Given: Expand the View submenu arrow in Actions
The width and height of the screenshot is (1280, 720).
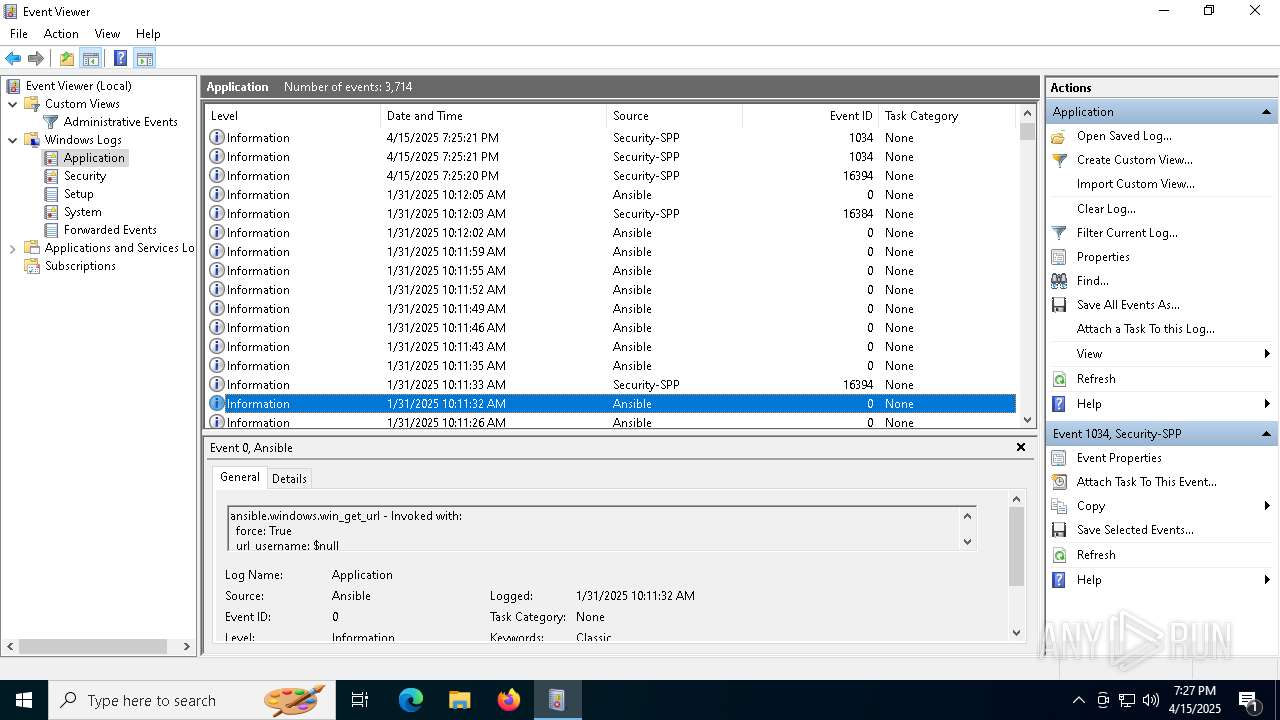Looking at the screenshot, I should pyautogui.click(x=1267, y=354).
